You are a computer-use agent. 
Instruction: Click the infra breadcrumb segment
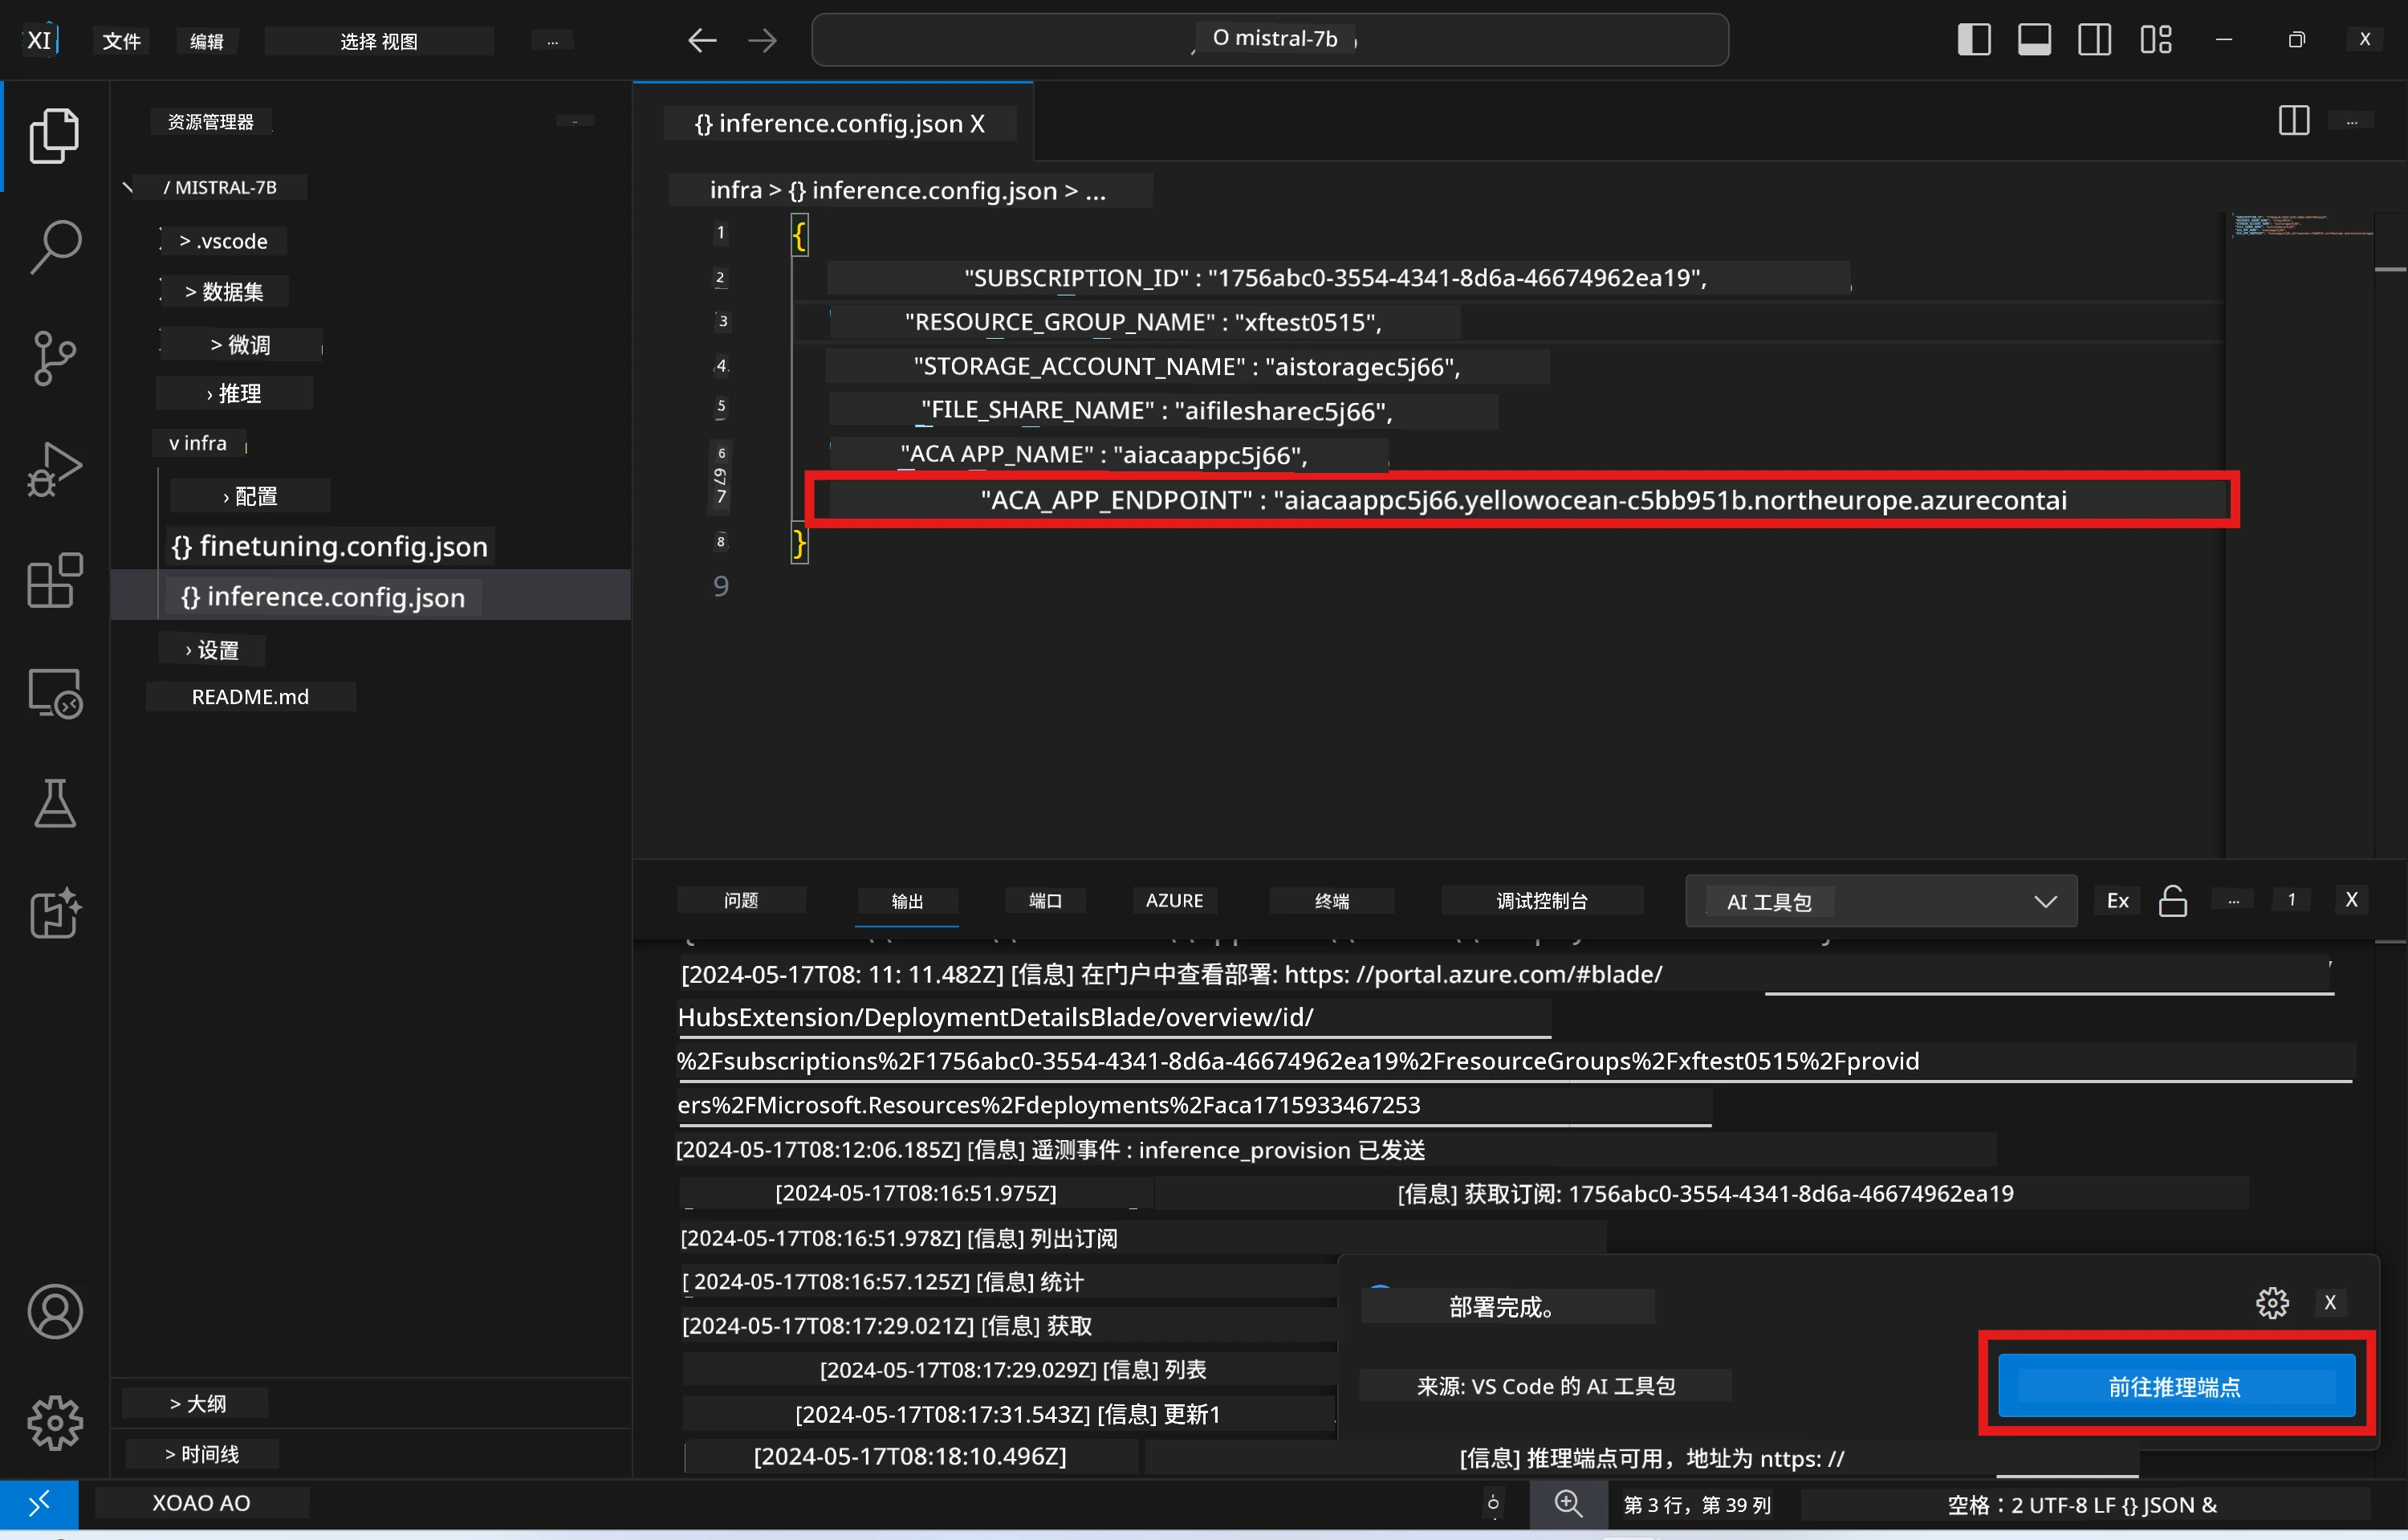(x=735, y=190)
